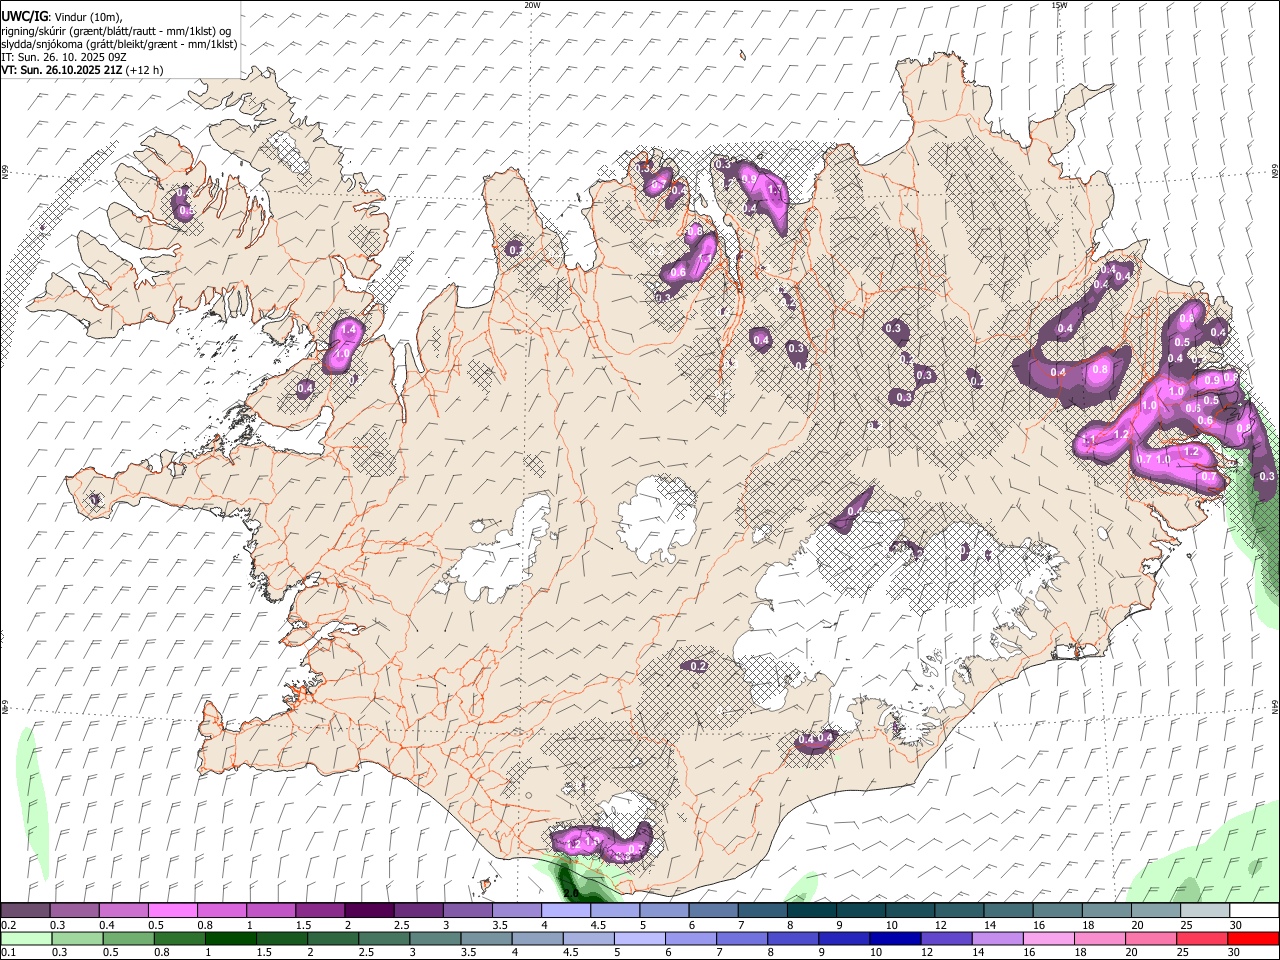
Task: Click the 'IT: Sun. 26. 10. 2025 09Z' line
Action: (x=63, y=57)
